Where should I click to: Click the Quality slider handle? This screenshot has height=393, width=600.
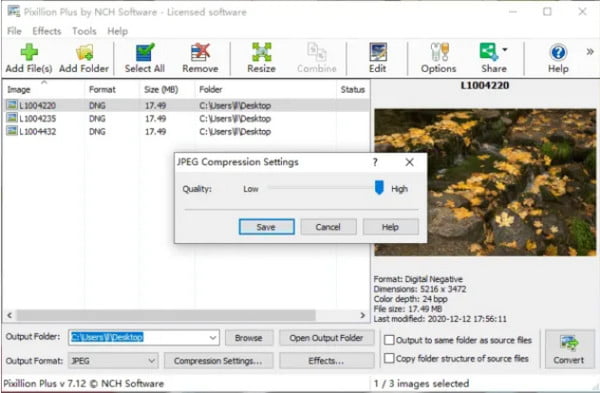point(379,188)
